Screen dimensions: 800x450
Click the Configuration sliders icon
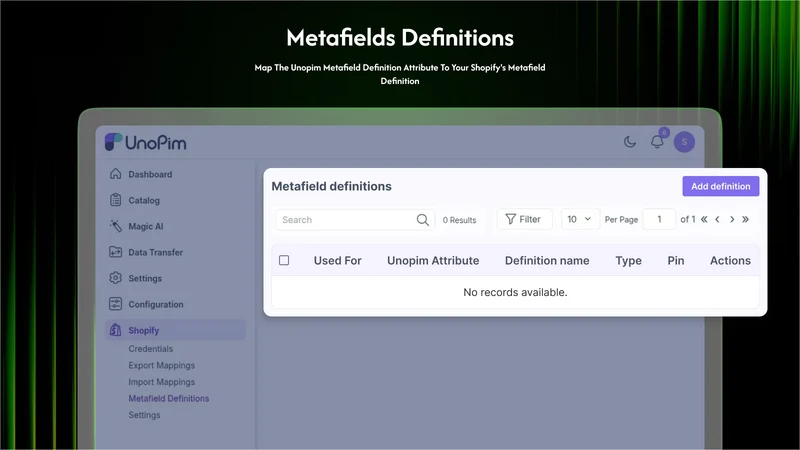click(116, 304)
